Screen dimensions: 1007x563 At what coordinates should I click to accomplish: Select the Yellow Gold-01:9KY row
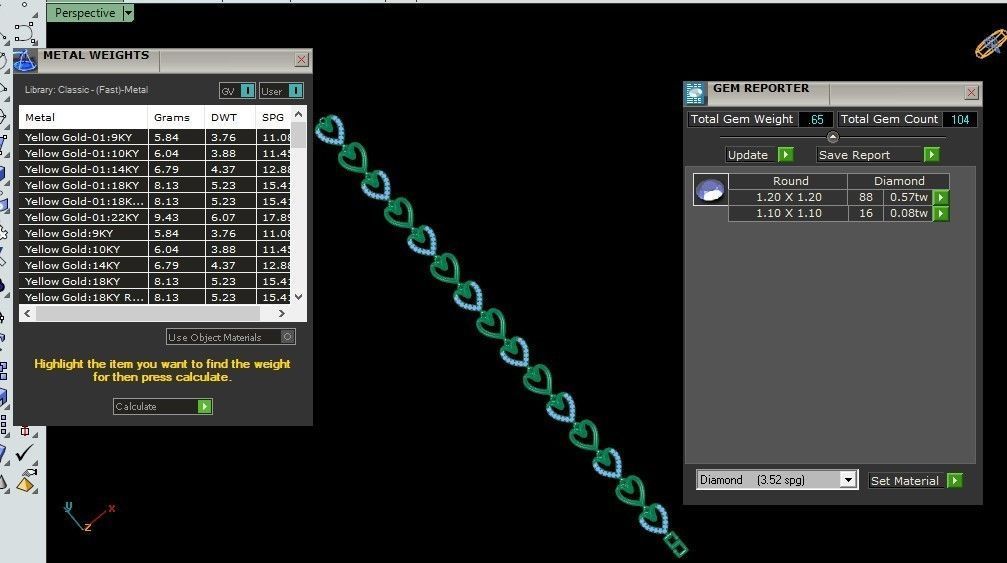pos(155,137)
